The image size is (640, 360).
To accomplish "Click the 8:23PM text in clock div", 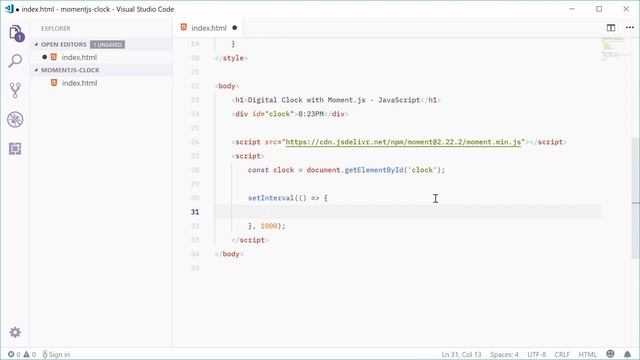I will pyautogui.click(x=311, y=114).
